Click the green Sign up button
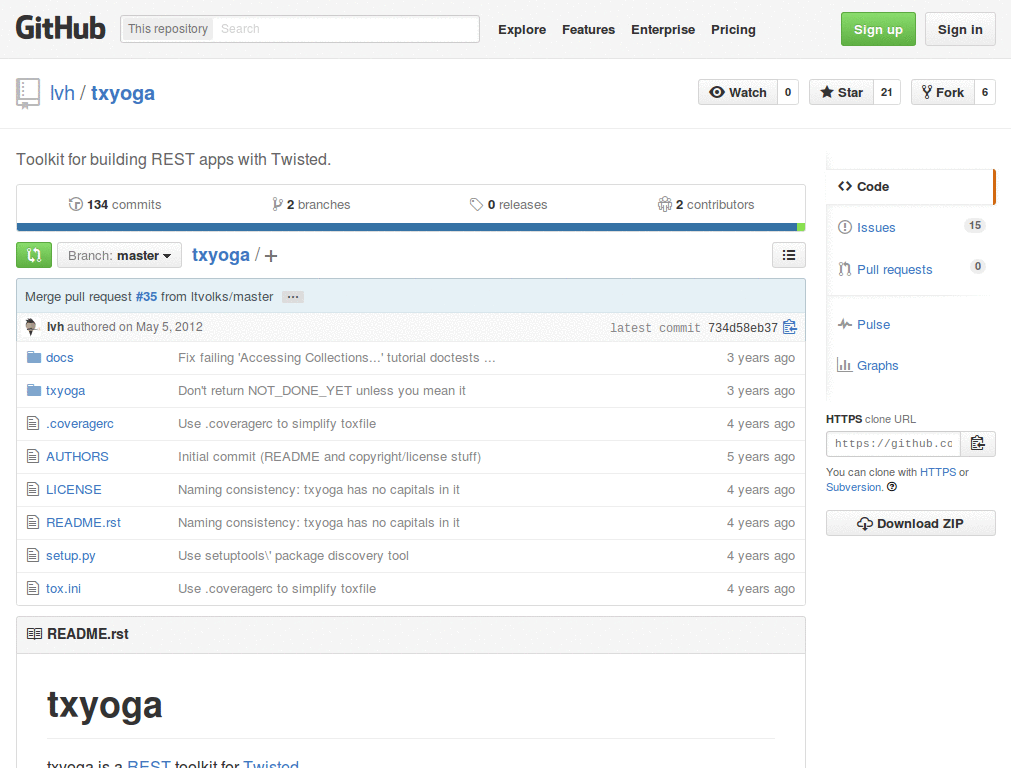Screen dimensions: 1024x768 coord(878,29)
